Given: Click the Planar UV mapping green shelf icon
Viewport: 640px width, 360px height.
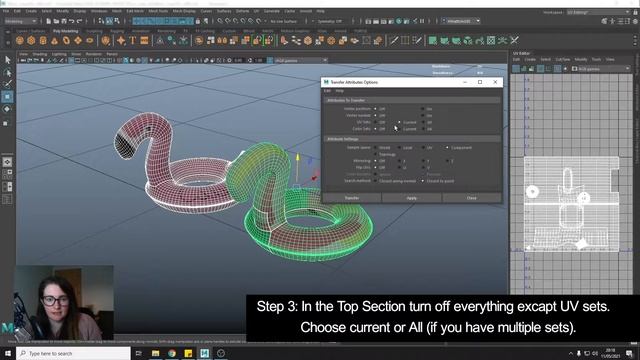Looking at the screenshot, I should [432, 40].
